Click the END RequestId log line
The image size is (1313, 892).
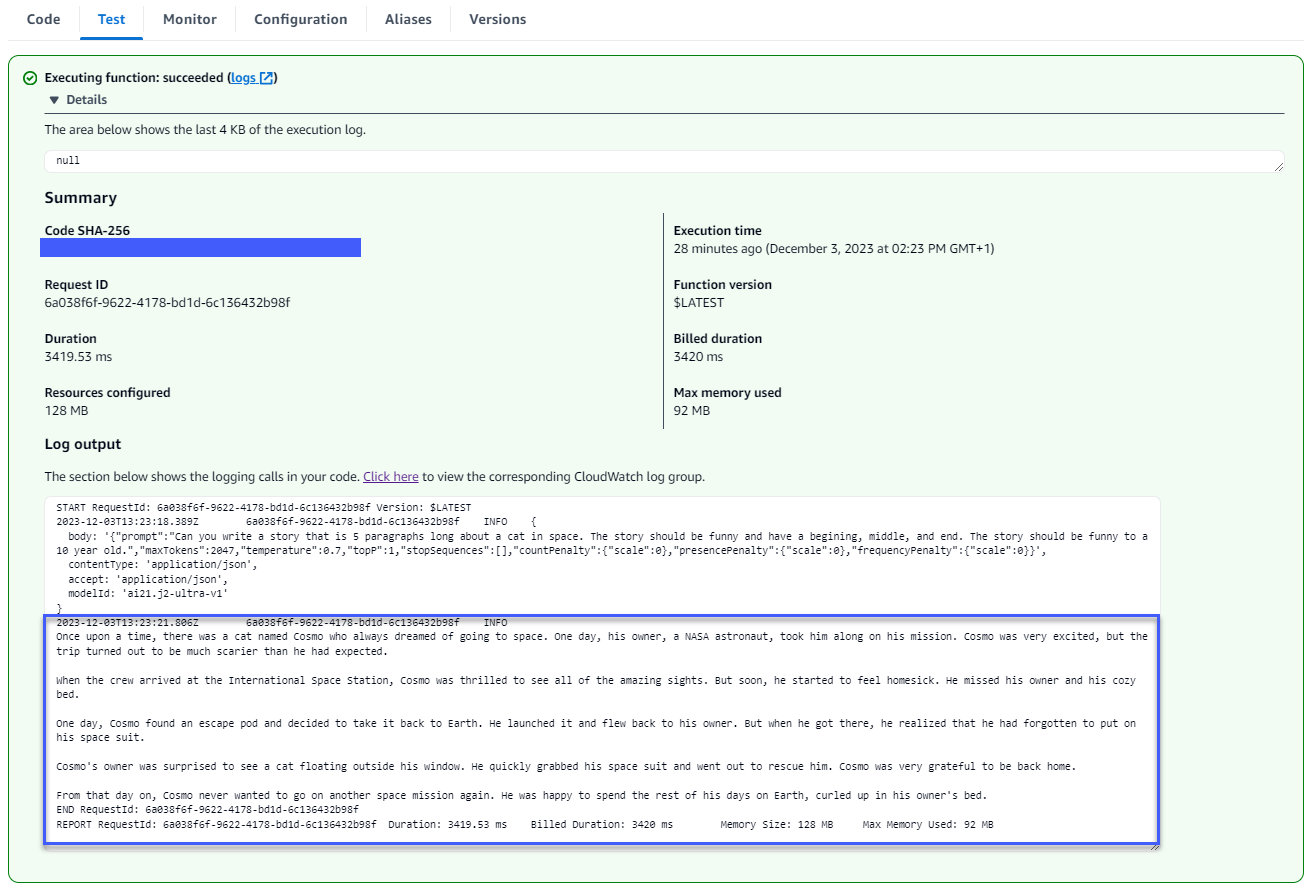click(207, 809)
